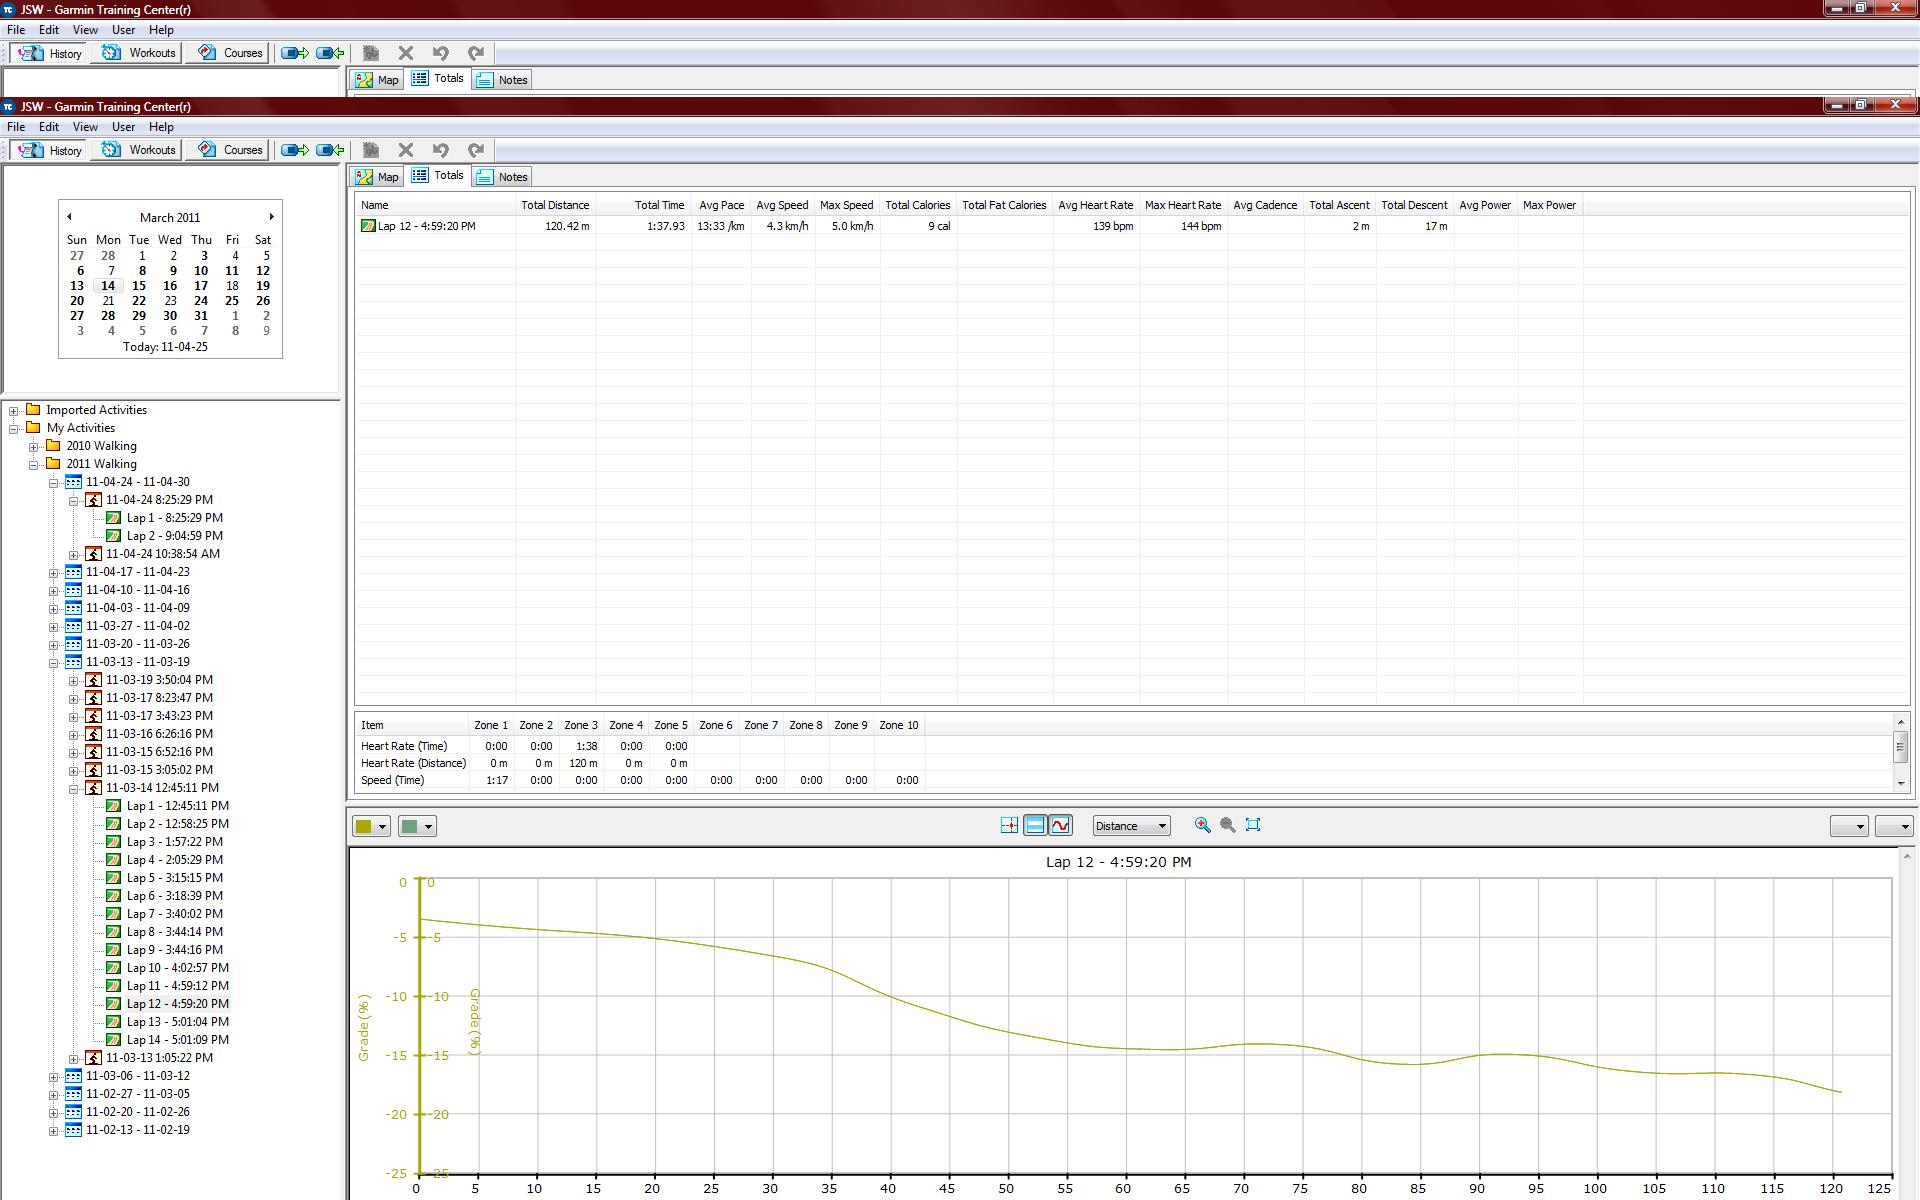Screen dimensions: 1920x1200
Task: Open Edit menu in front window
Action: pos(49,127)
